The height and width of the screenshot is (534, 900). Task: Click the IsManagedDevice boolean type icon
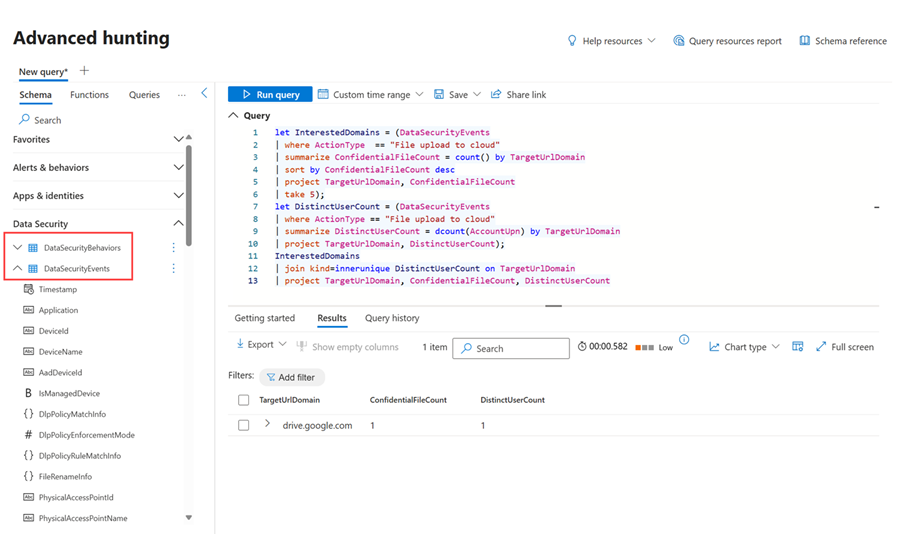click(28, 393)
